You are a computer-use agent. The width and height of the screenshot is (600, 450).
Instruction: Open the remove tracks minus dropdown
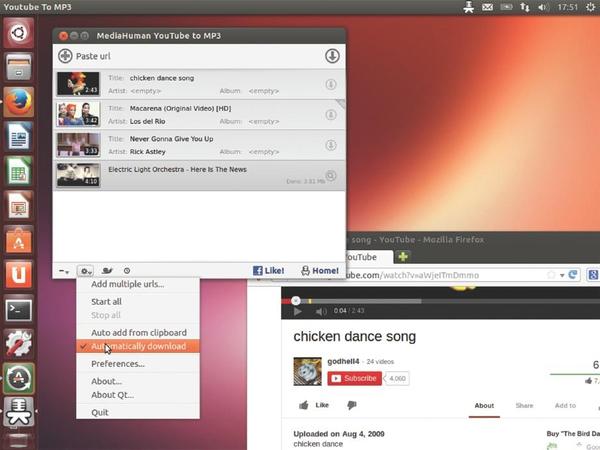[64, 271]
